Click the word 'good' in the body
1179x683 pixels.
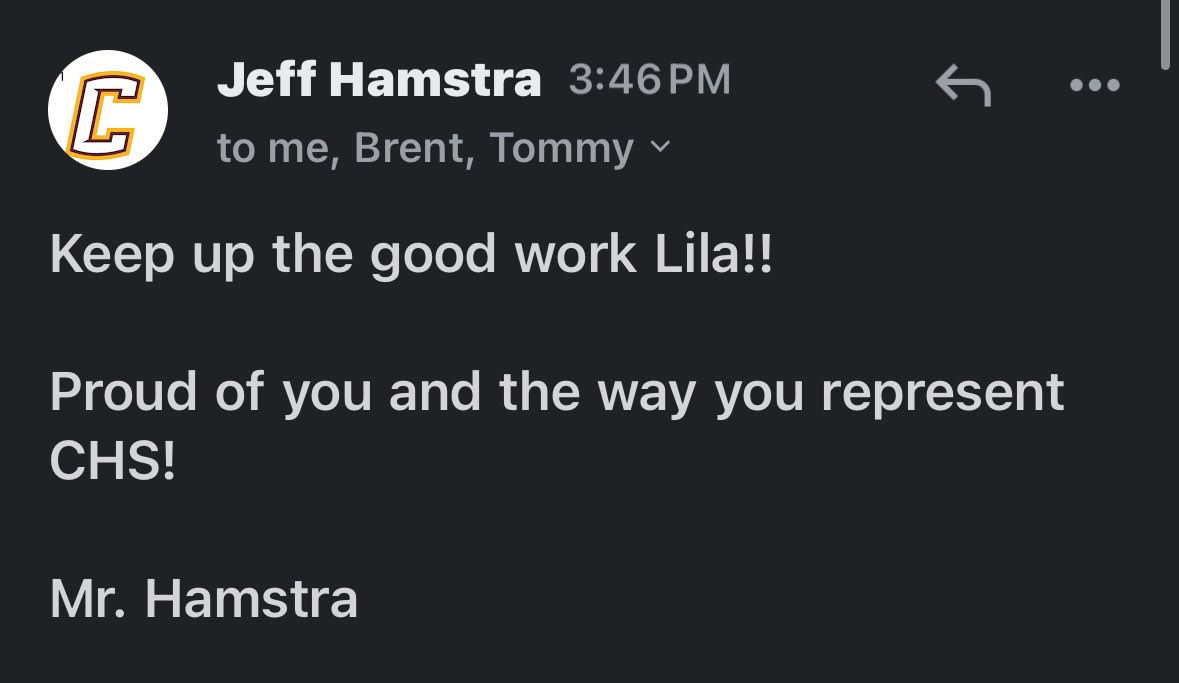point(433,256)
